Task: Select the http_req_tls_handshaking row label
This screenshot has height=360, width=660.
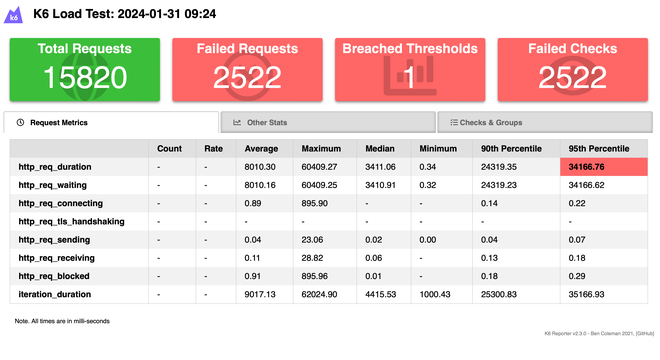Action: [x=72, y=221]
